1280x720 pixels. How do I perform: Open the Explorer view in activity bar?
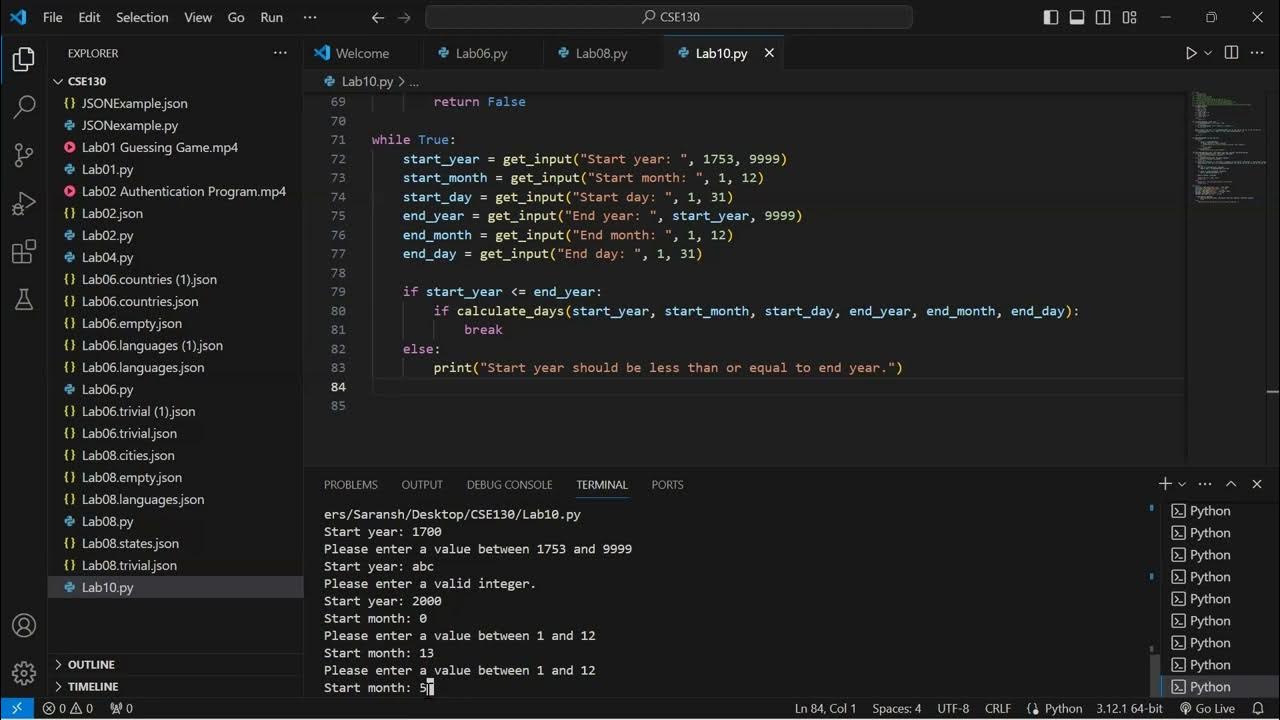24,60
